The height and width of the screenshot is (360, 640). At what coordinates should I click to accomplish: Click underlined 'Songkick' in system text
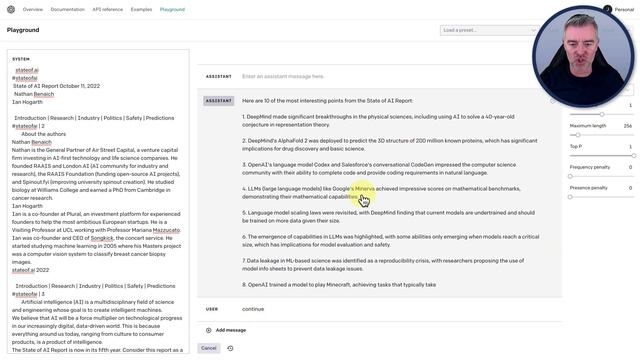coord(102,238)
